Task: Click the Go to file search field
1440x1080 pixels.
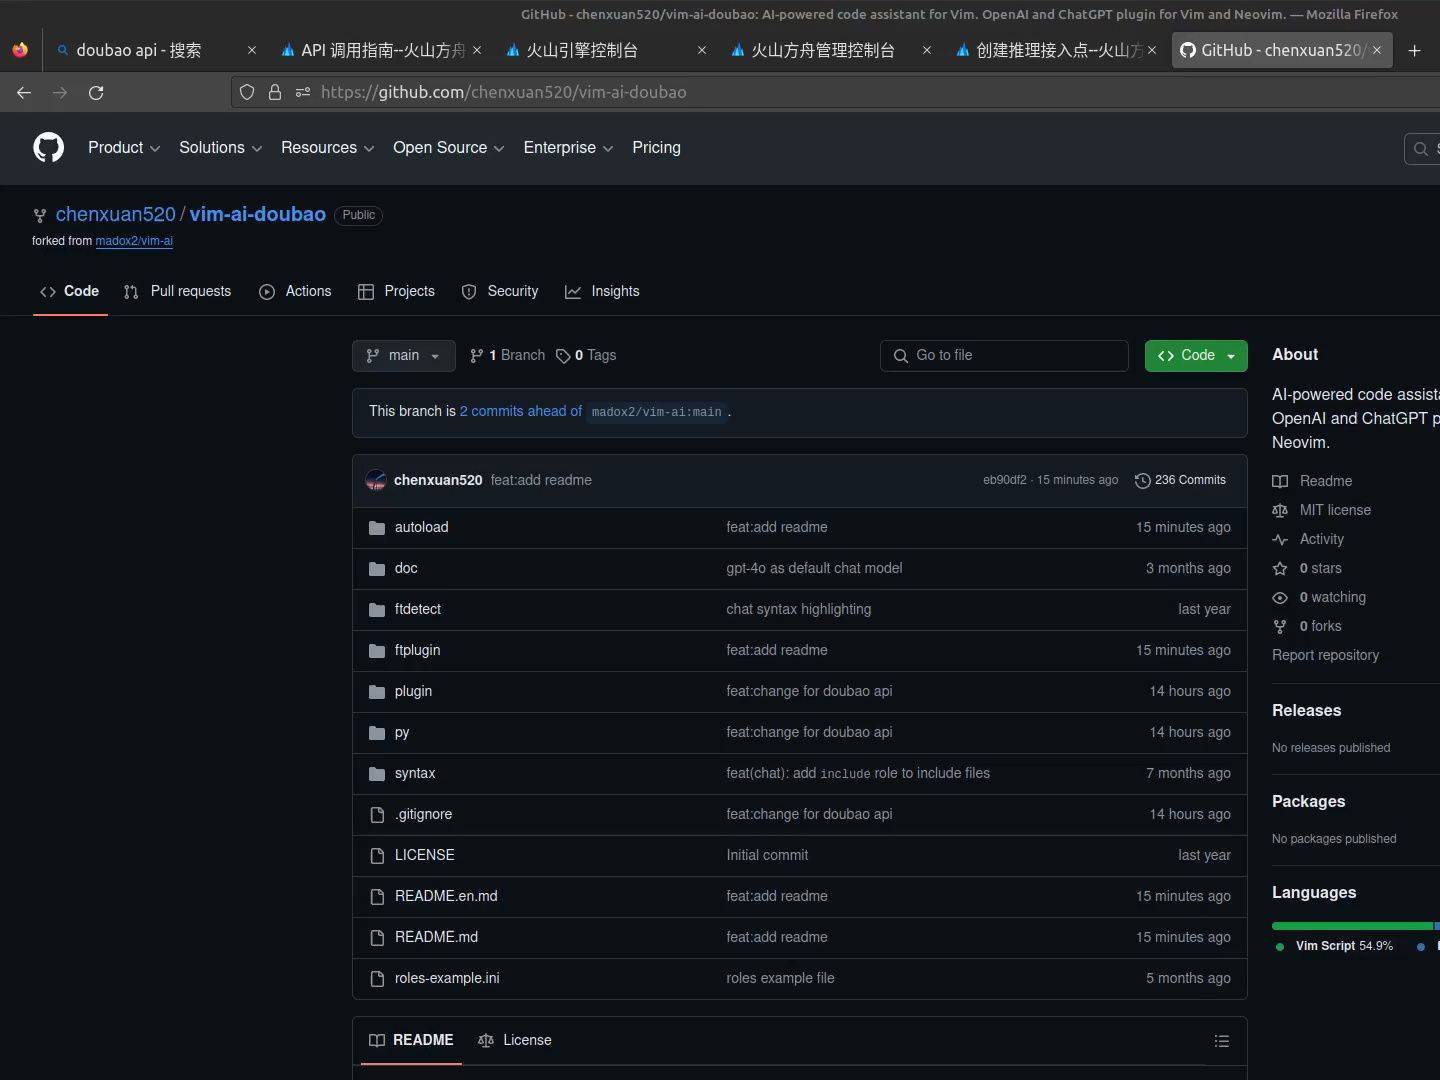Action: click(x=1004, y=356)
